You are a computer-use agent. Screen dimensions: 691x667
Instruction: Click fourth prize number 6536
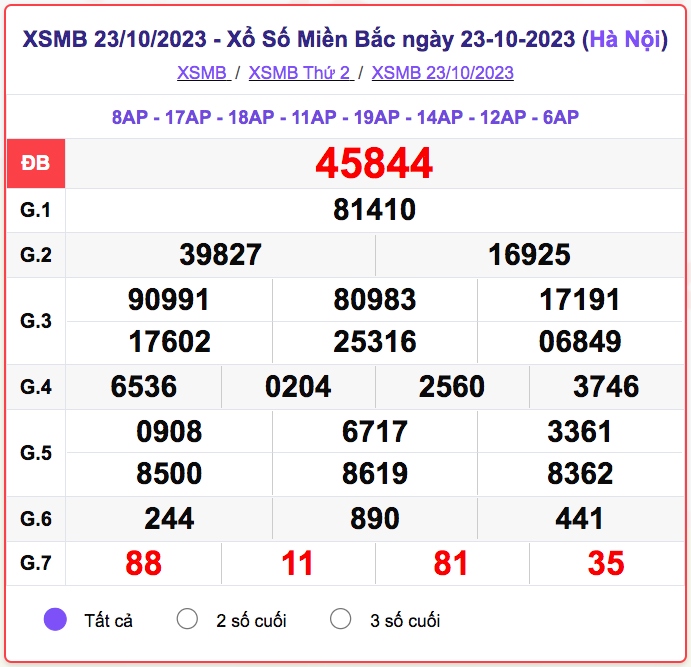[x=144, y=387]
